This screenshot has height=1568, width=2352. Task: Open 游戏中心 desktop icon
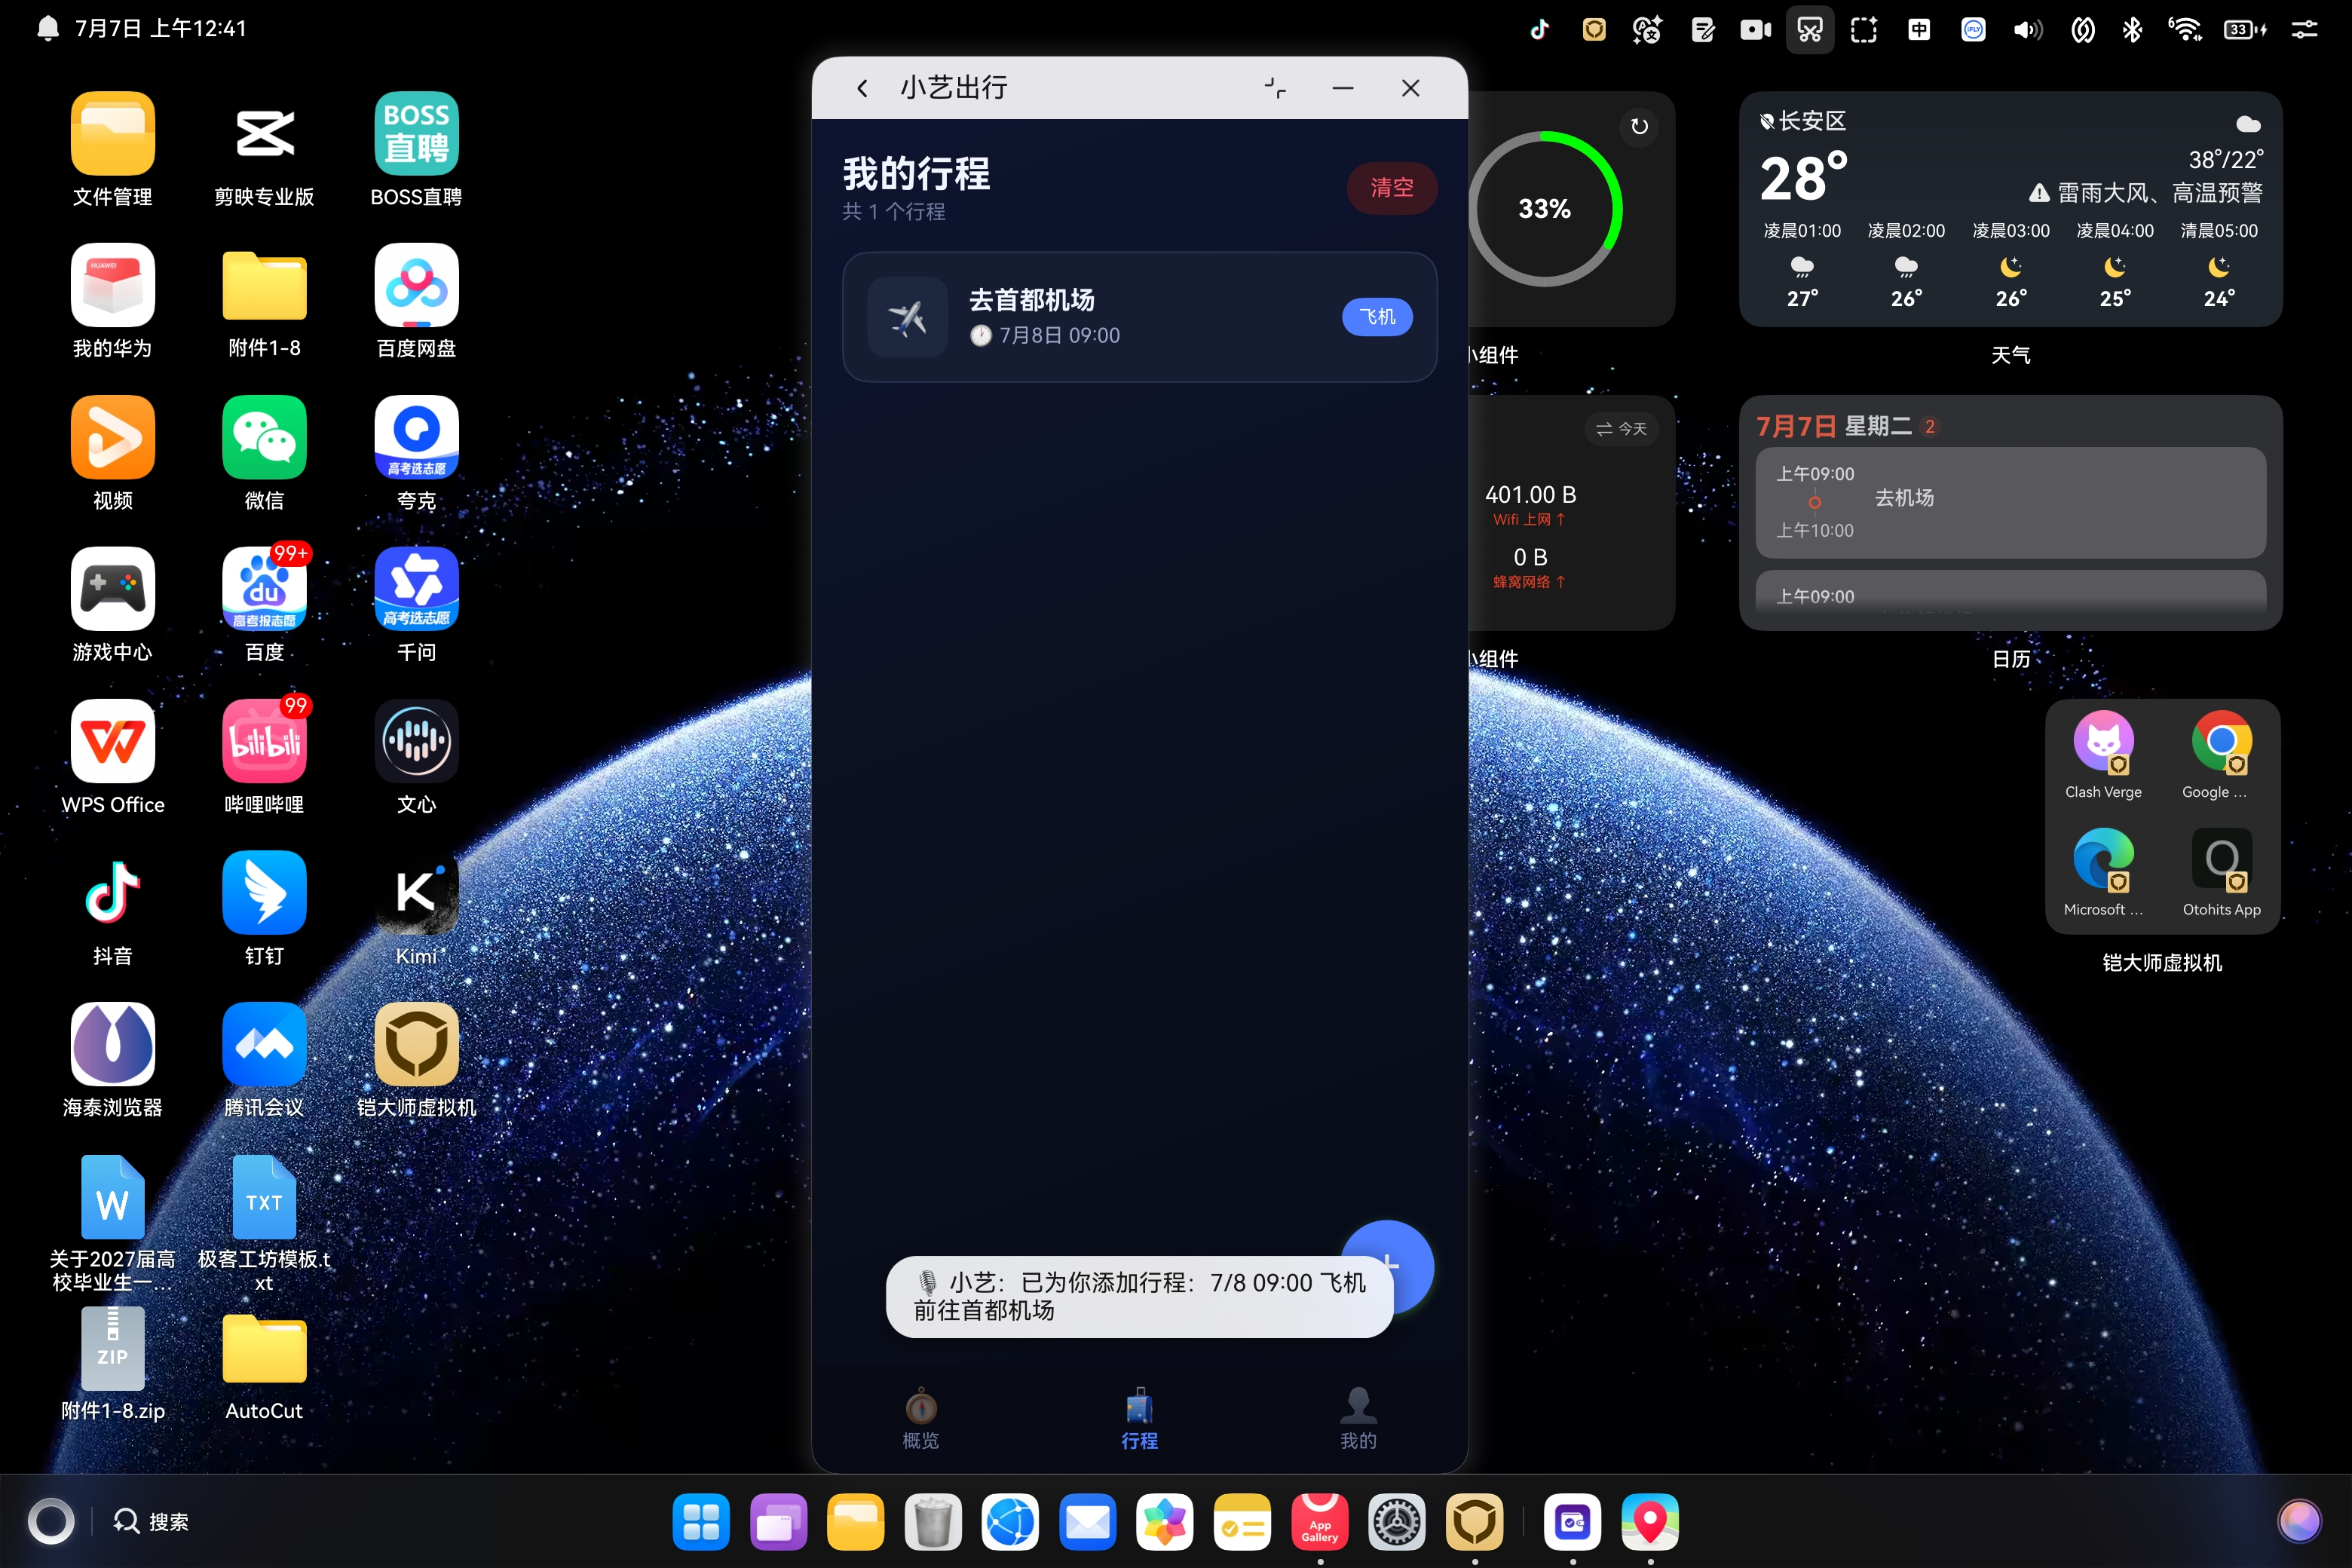point(112,589)
